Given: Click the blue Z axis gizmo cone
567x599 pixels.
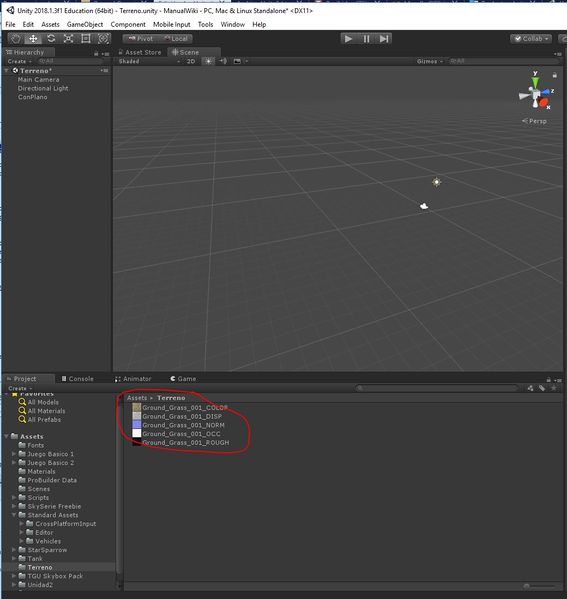Looking at the screenshot, I should tap(546, 92).
